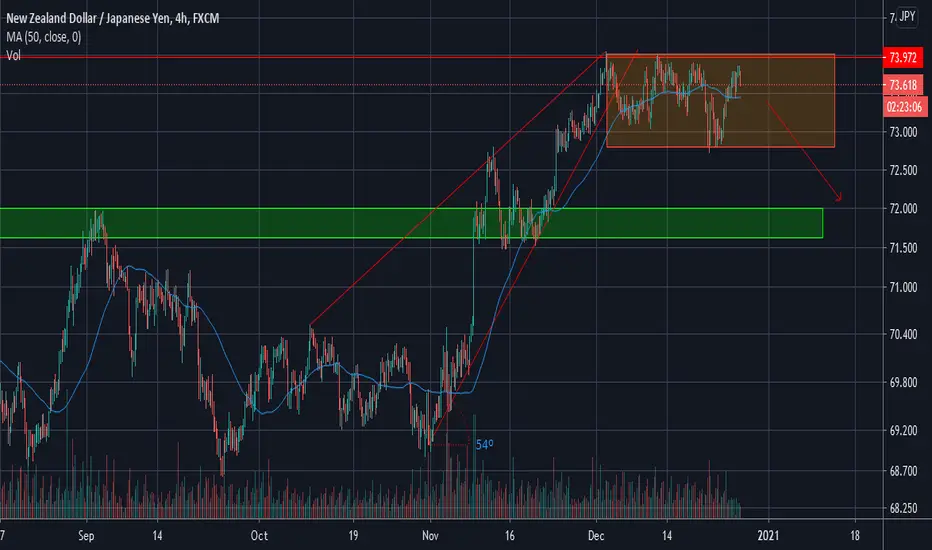Click the Dec label on time axis

[x=596, y=536]
